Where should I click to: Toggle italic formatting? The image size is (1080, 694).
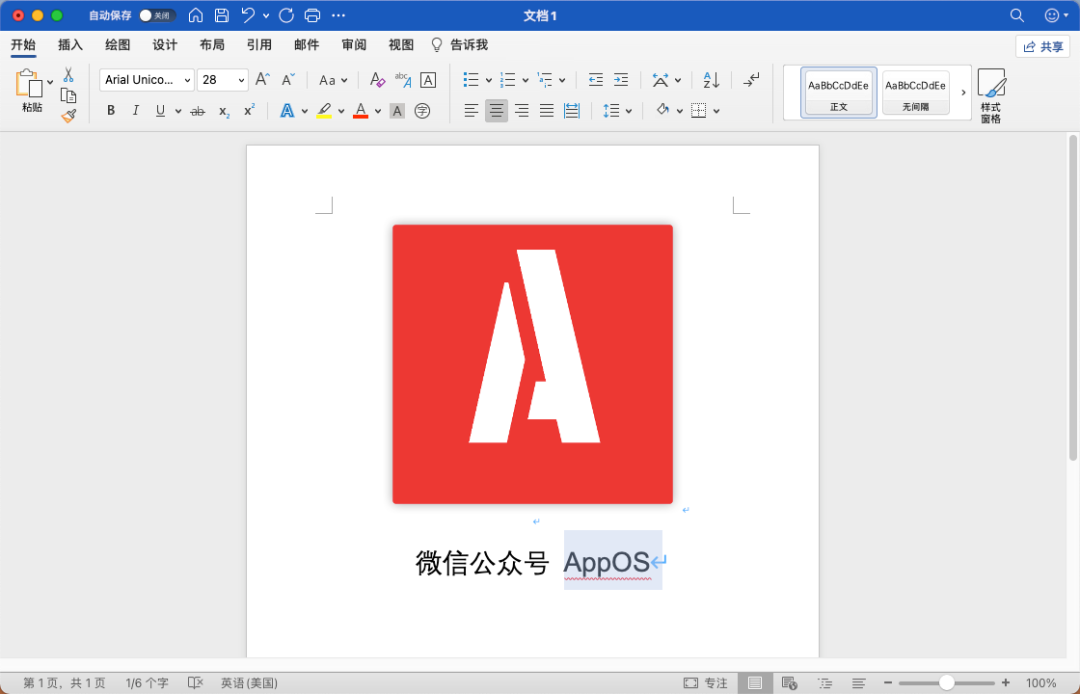pyautogui.click(x=136, y=111)
